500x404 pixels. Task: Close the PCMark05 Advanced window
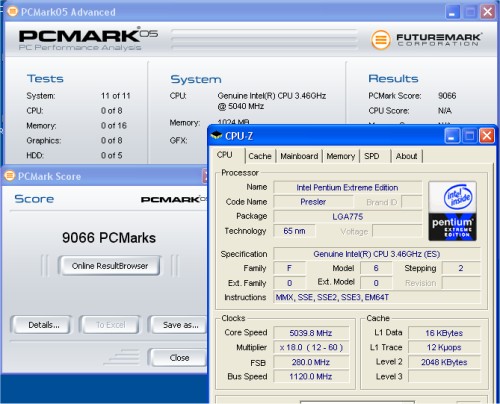(487, 12)
